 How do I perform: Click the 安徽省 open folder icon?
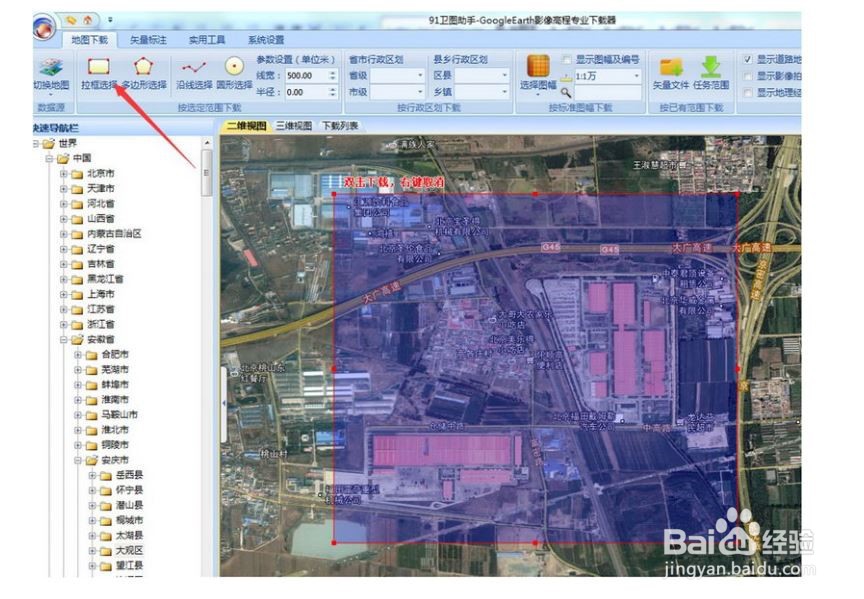[x=77, y=339]
